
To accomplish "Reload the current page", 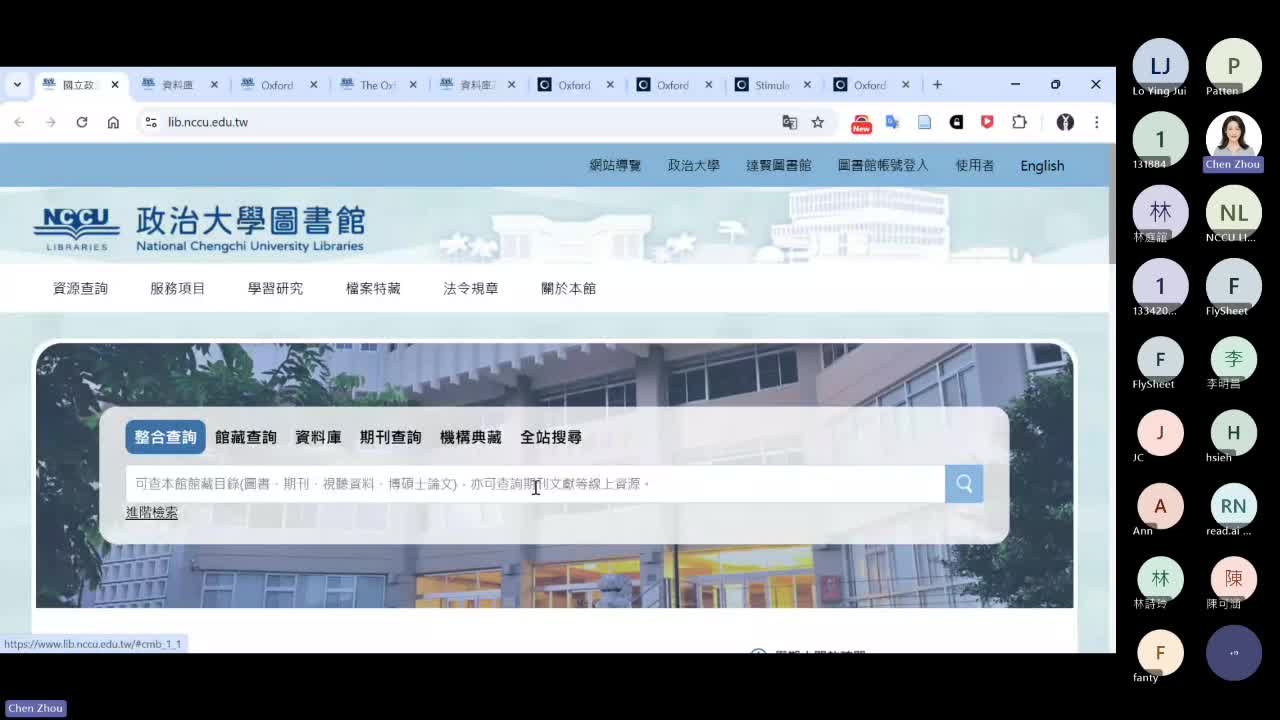I will tap(82, 122).
